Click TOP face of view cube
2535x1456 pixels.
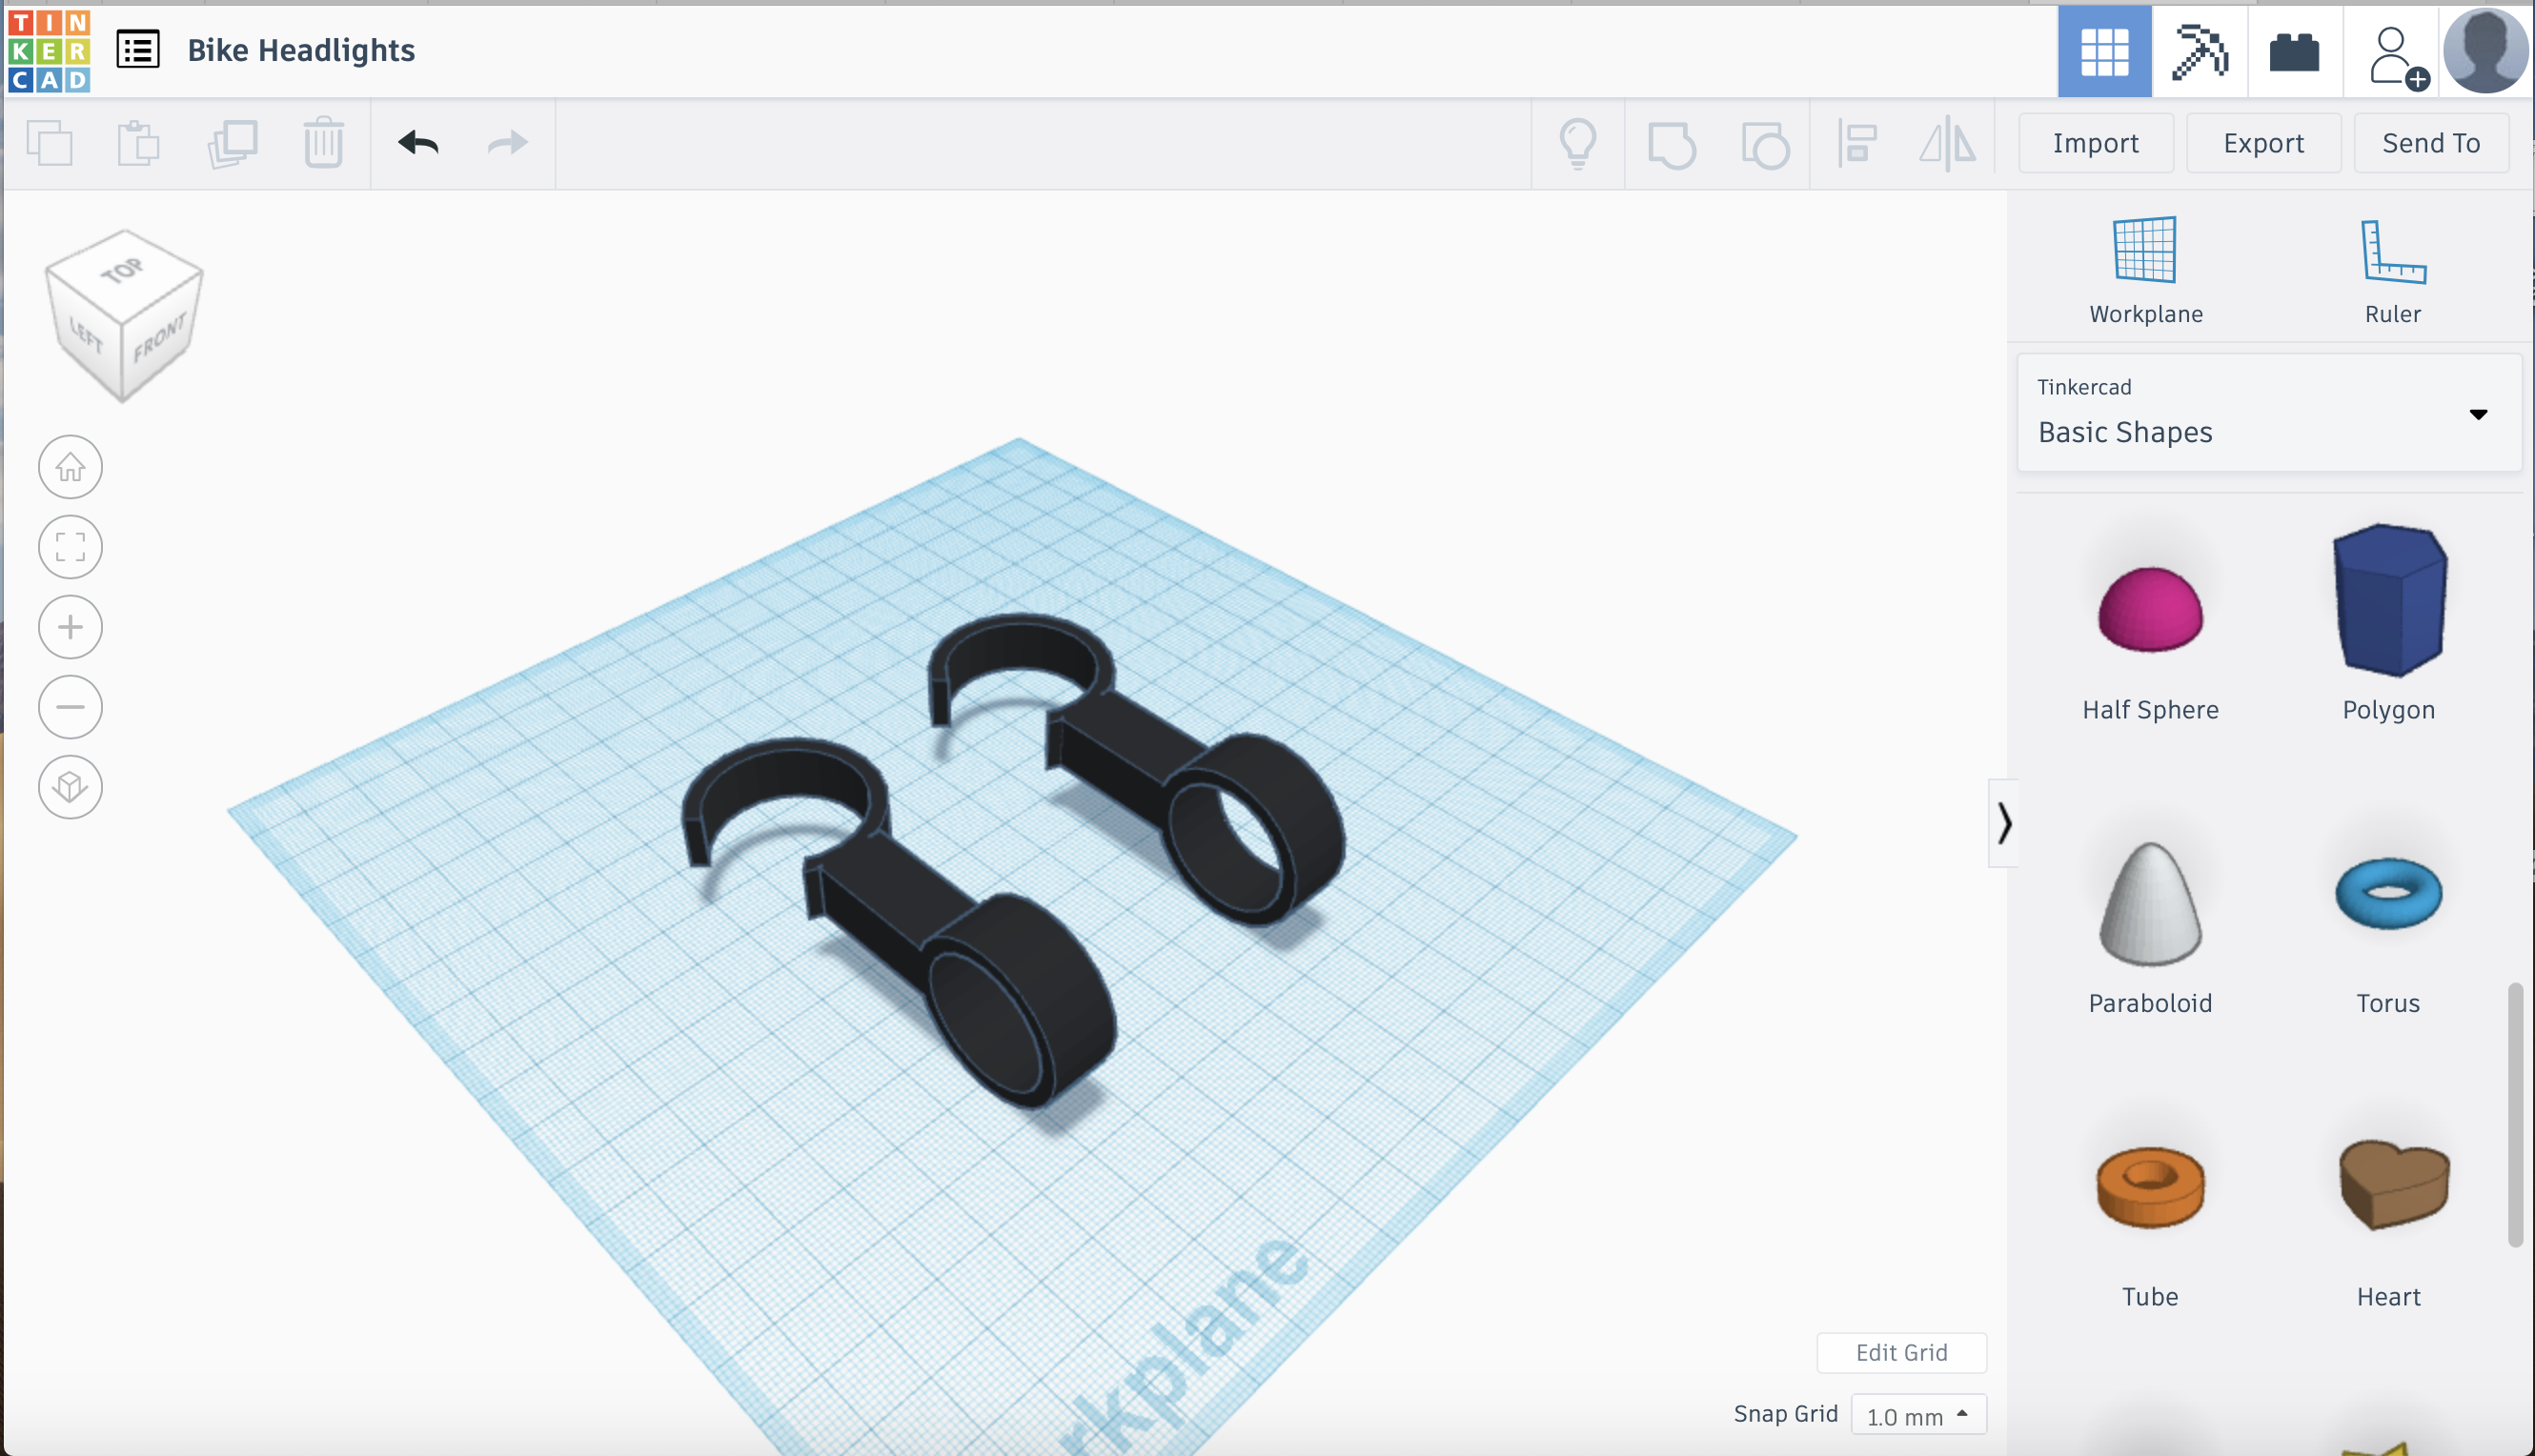(x=124, y=272)
